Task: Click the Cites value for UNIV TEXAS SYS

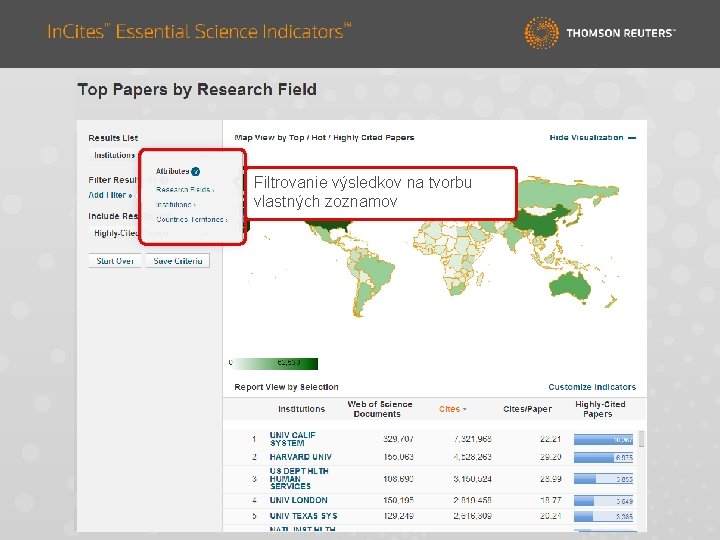Action: (x=472, y=516)
